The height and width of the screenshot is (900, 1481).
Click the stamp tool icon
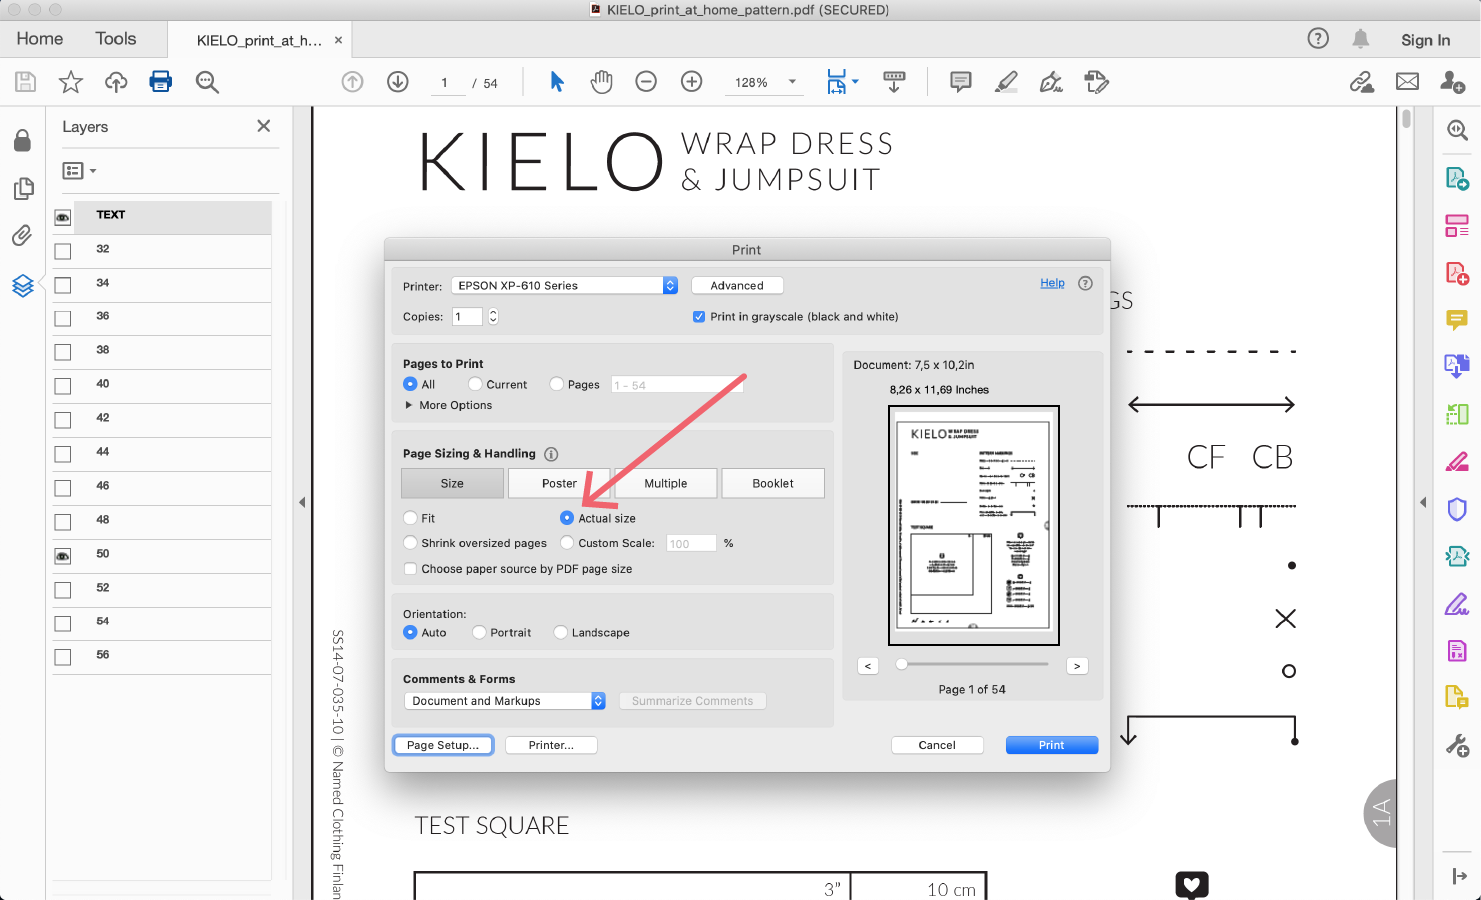pyautogui.click(x=1097, y=82)
